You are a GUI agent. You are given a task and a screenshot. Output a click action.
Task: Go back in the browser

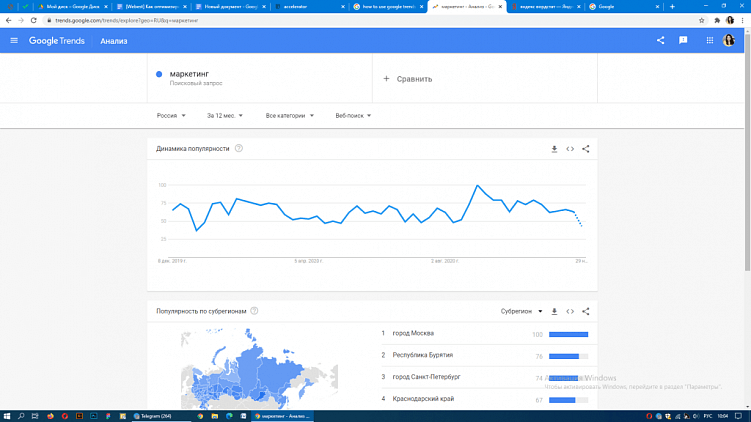[8, 21]
